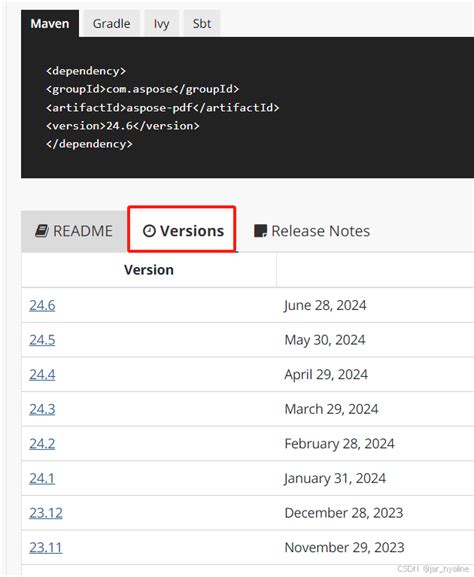This screenshot has width=474, height=577.
Task: Open version 23.11 link
Action: tap(46, 547)
